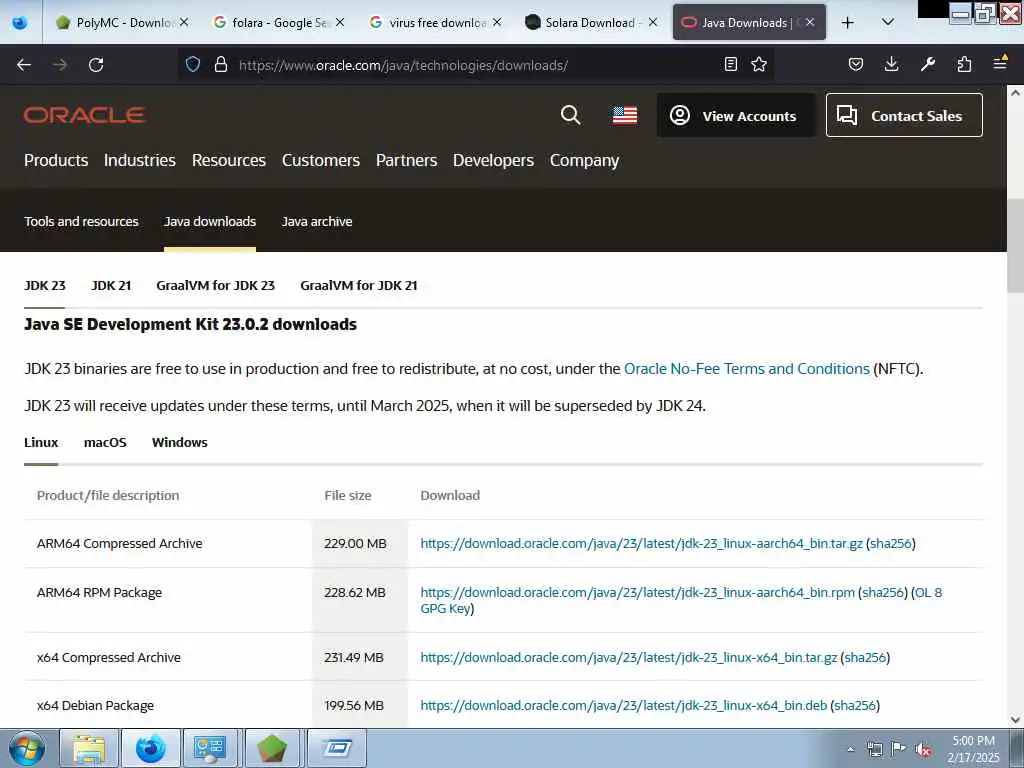The image size is (1024, 768).
Task: Open Oracle No-Fee Terms and Conditions link
Action: tap(746, 369)
